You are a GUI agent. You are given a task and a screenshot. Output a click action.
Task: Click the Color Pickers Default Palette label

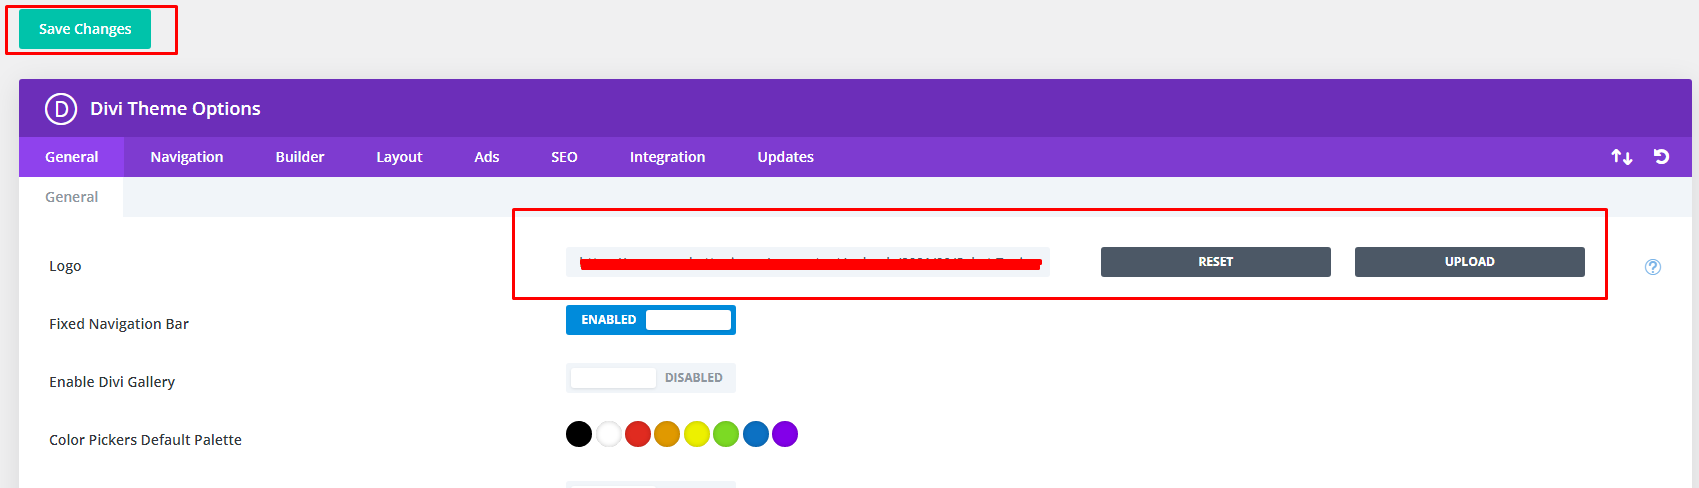(145, 440)
